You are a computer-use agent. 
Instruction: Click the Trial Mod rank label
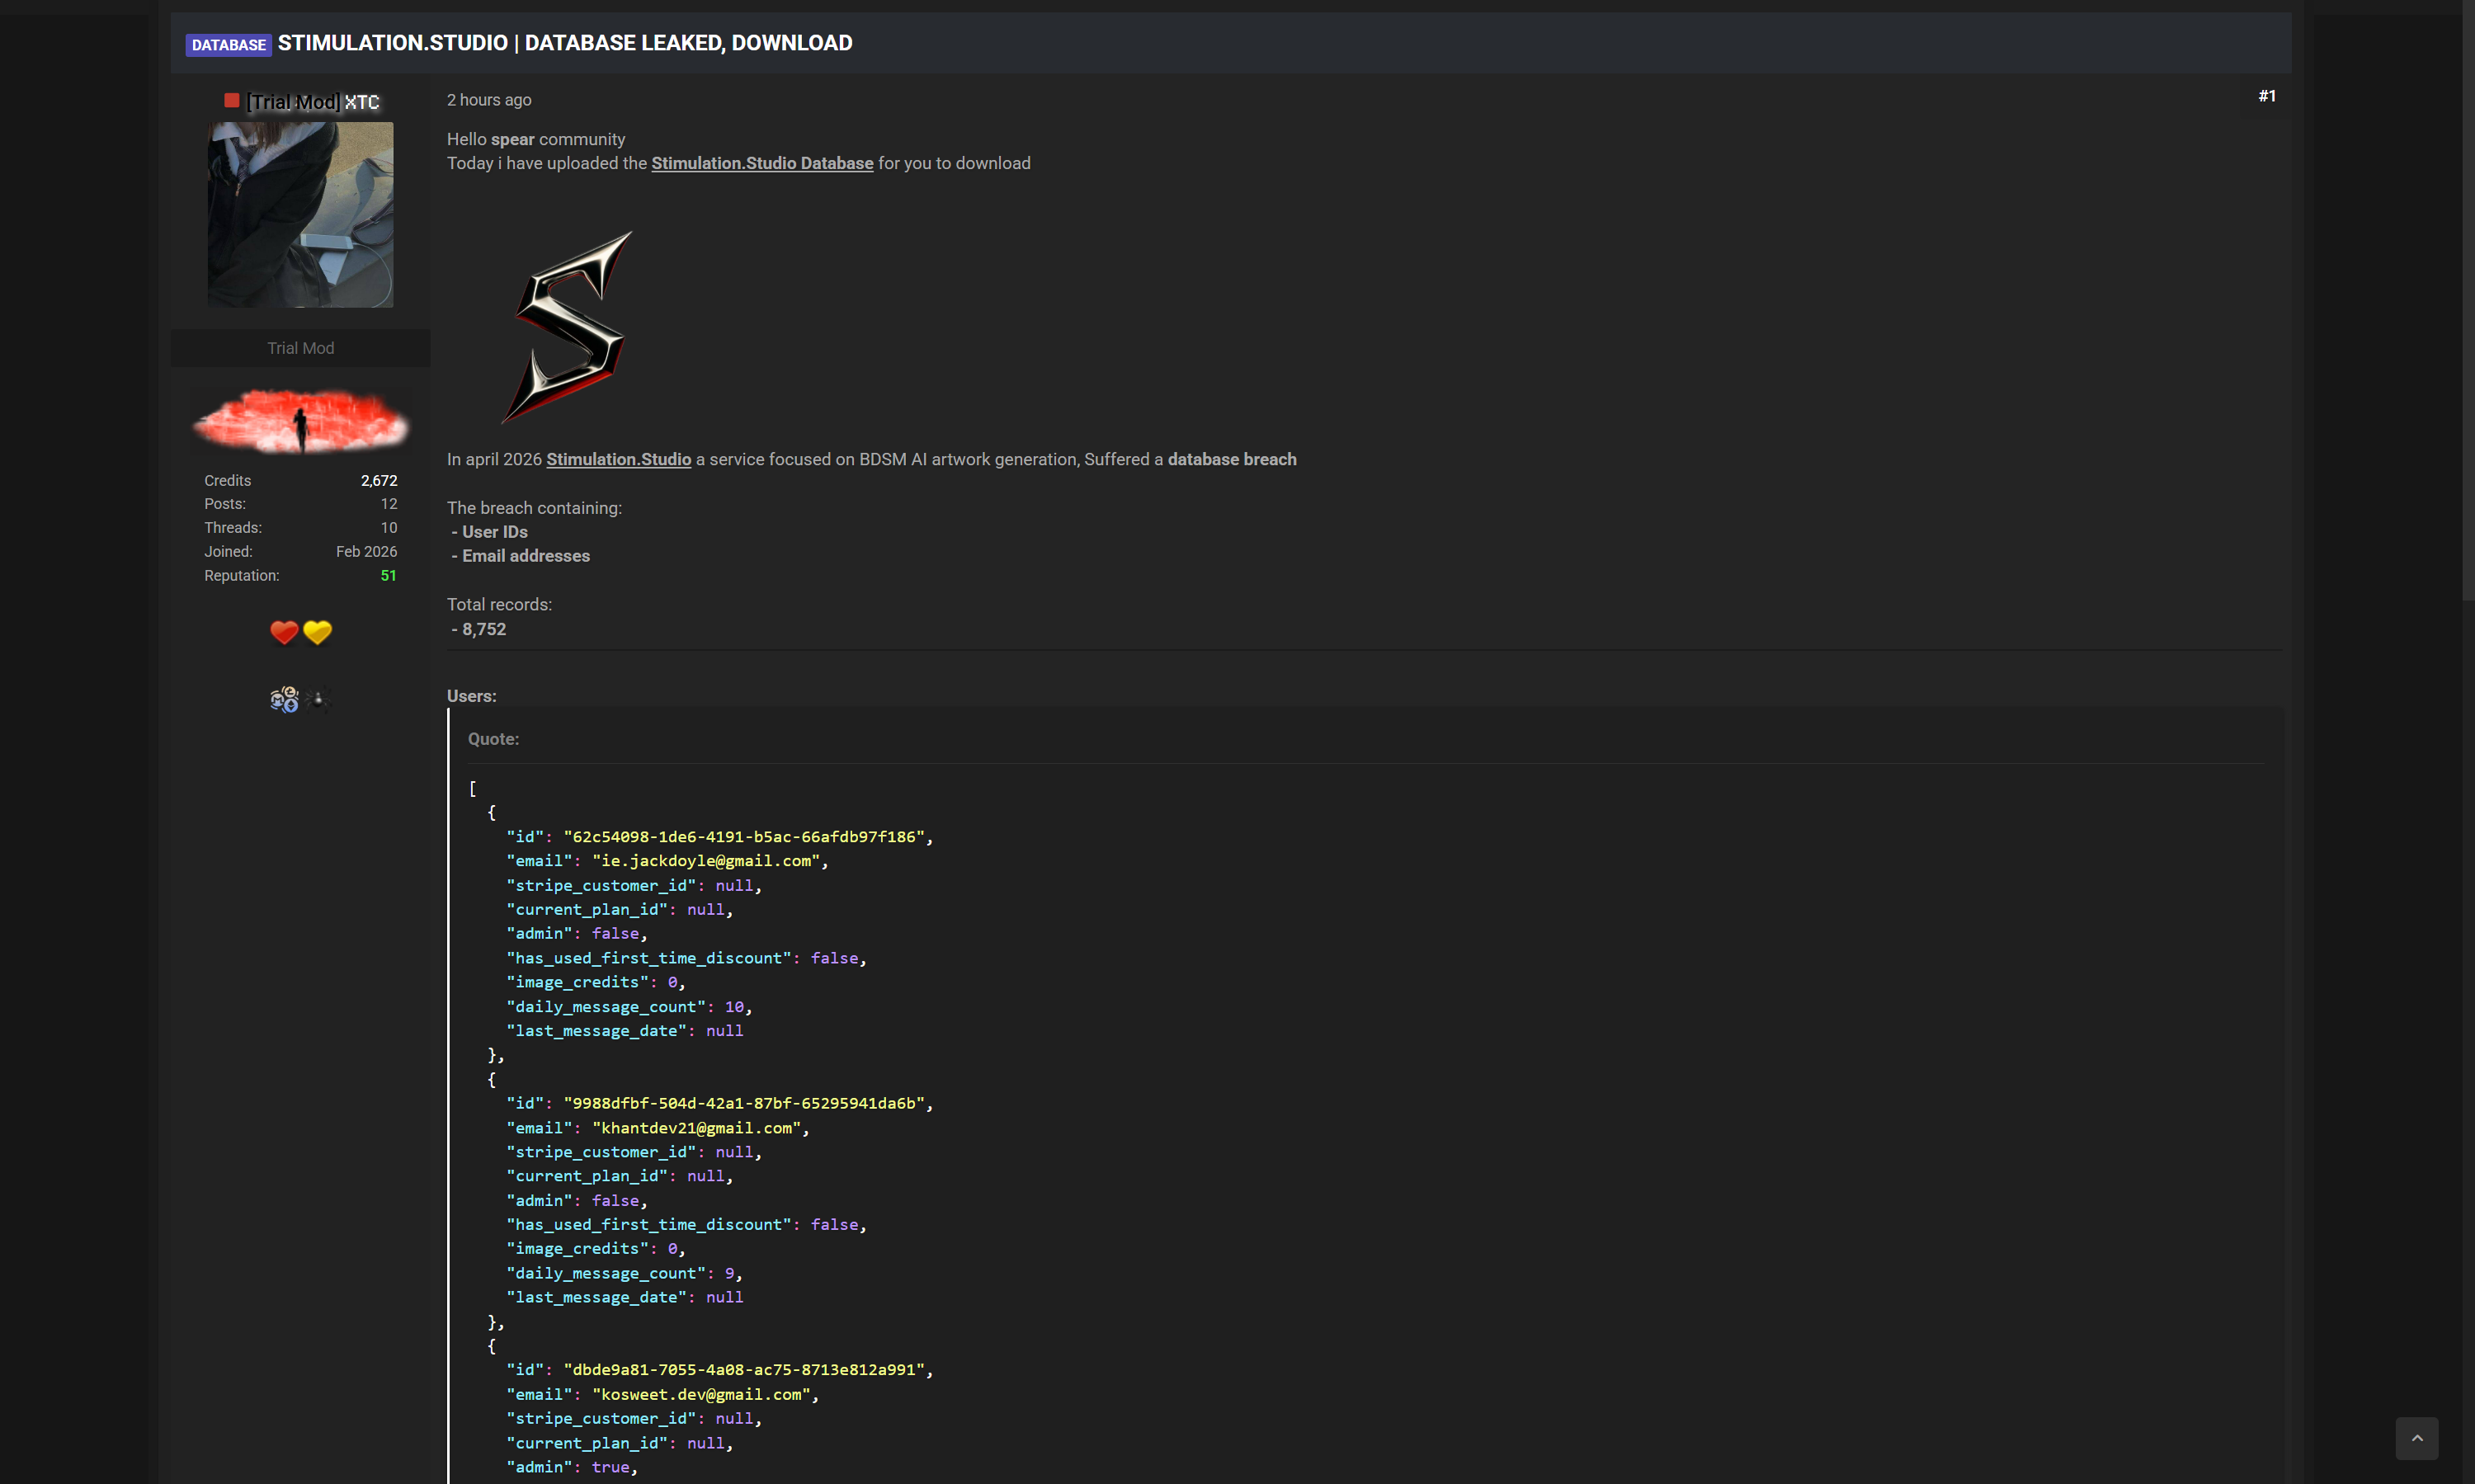[x=300, y=348]
